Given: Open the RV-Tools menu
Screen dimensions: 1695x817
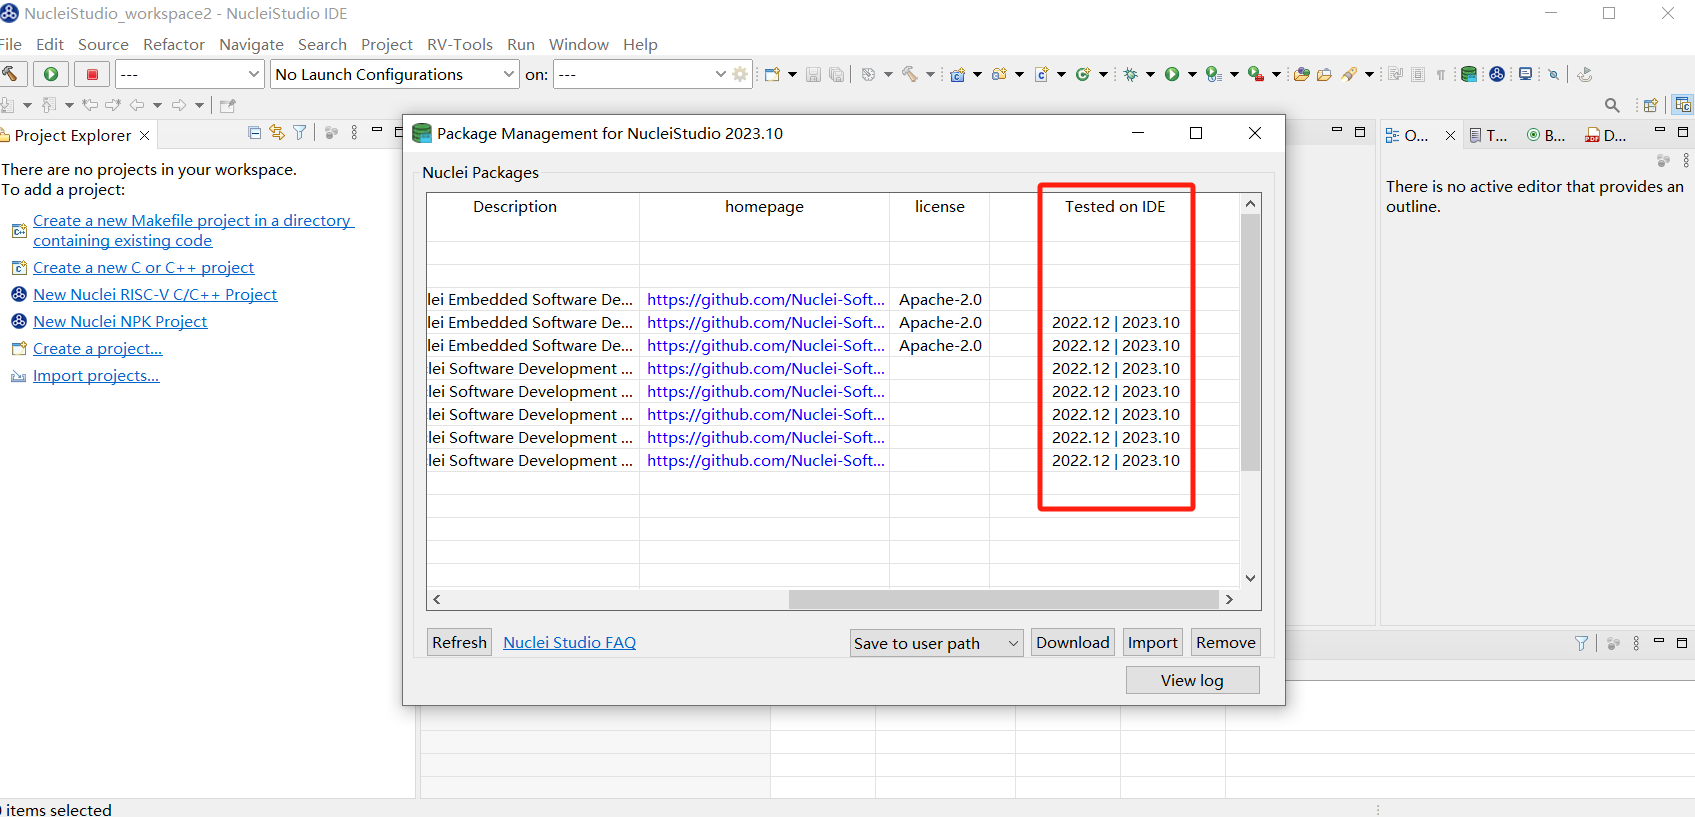Looking at the screenshot, I should pos(459,44).
